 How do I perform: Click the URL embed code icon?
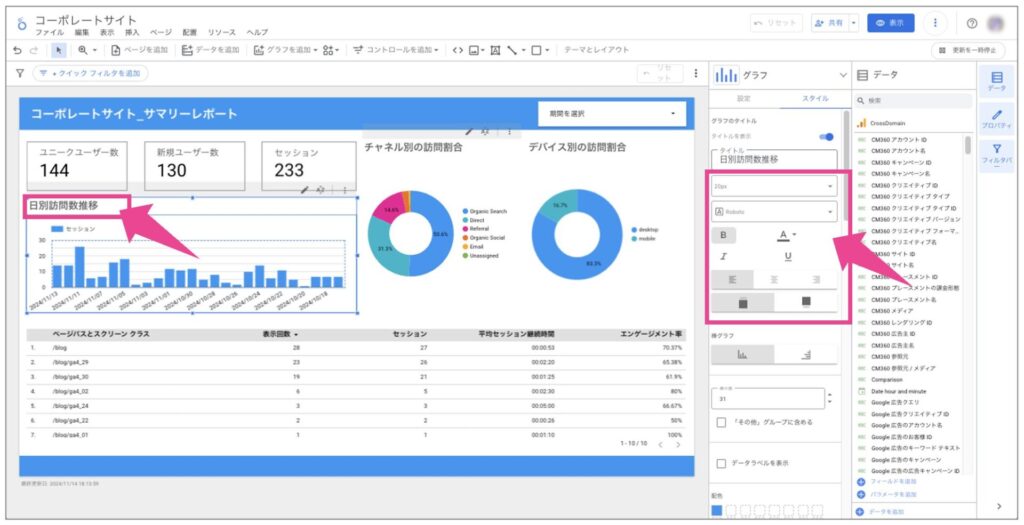pyautogui.click(x=458, y=50)
